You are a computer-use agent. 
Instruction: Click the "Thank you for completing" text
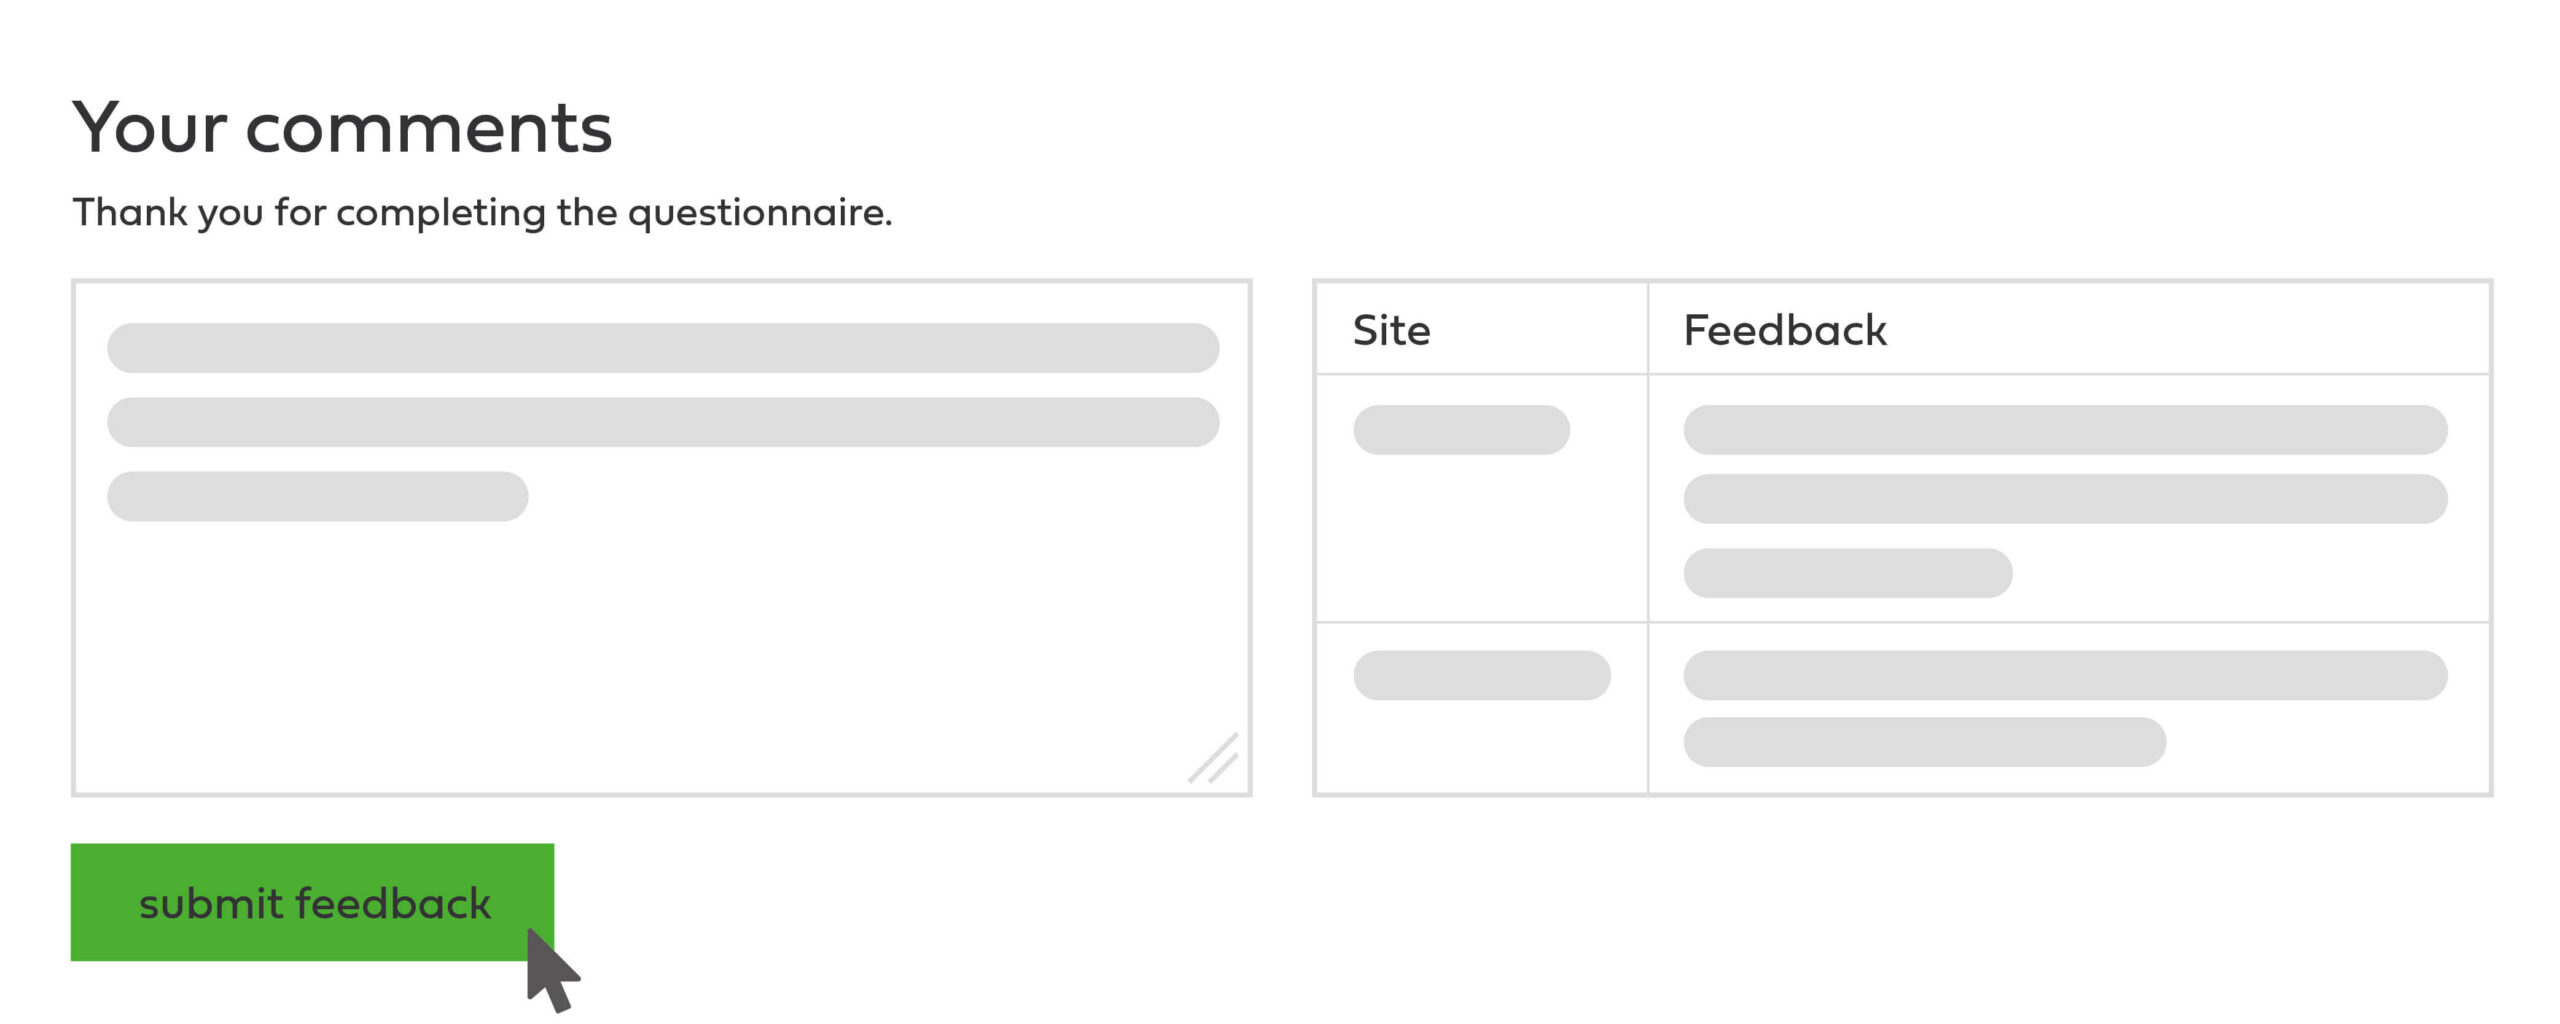(x=482, y=212)
